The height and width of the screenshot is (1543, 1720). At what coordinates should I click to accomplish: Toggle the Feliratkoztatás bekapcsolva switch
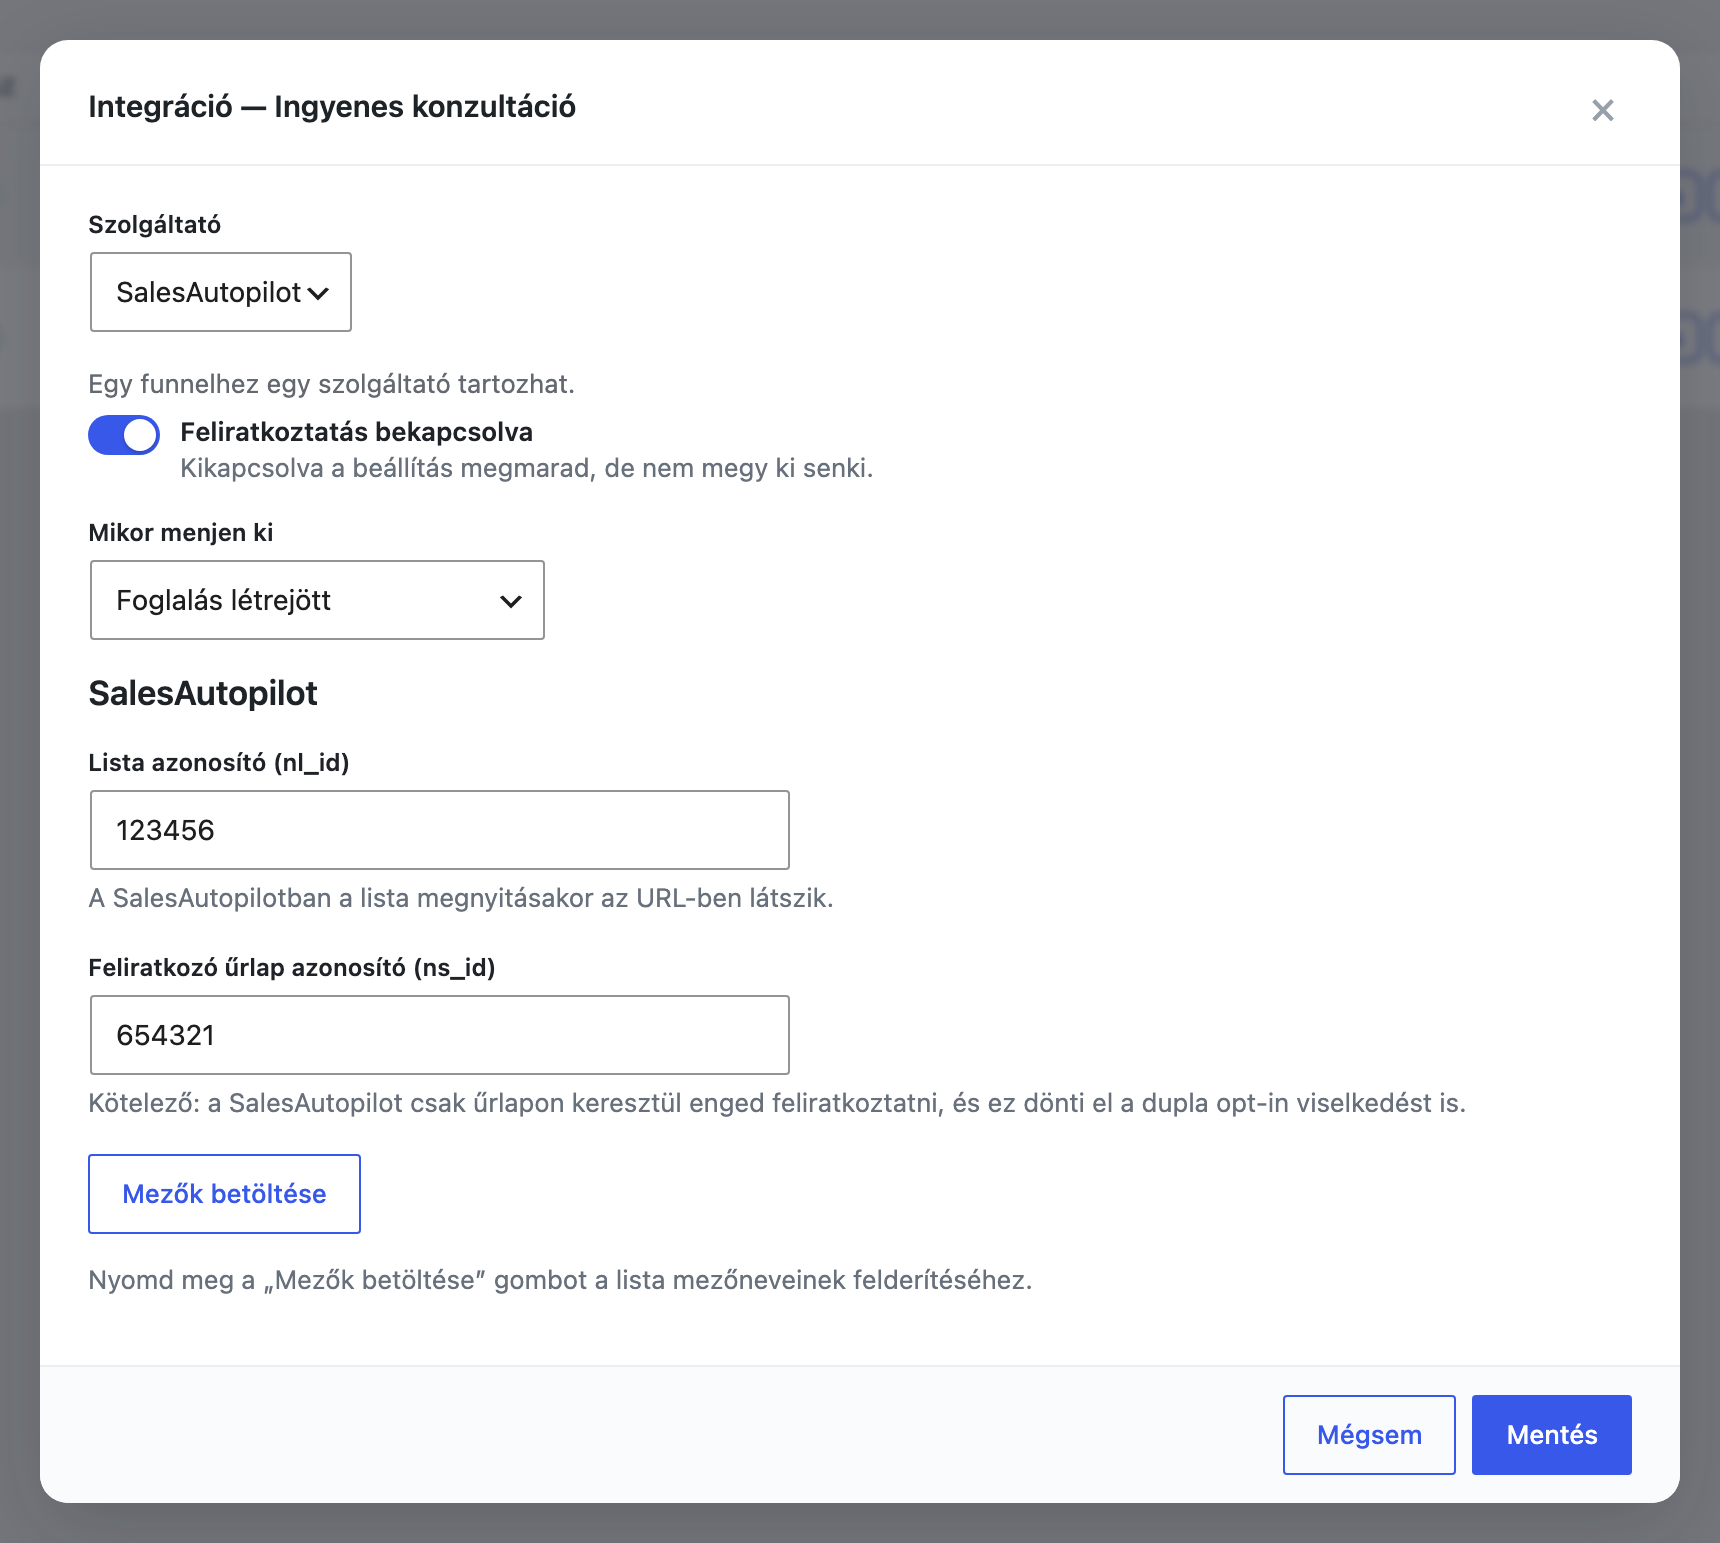(124, 435)
